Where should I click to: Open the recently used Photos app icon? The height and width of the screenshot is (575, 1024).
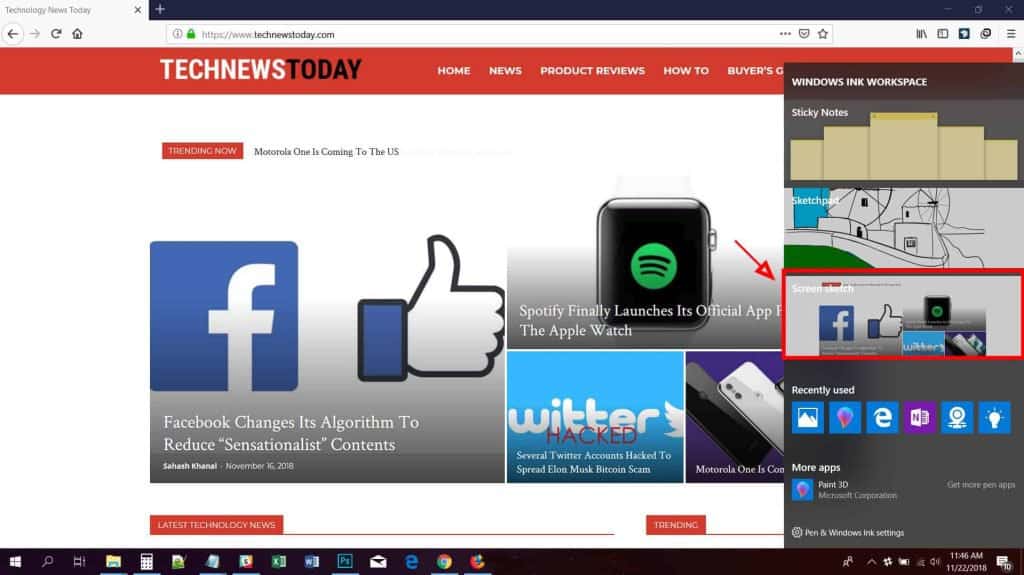(807, 418)
